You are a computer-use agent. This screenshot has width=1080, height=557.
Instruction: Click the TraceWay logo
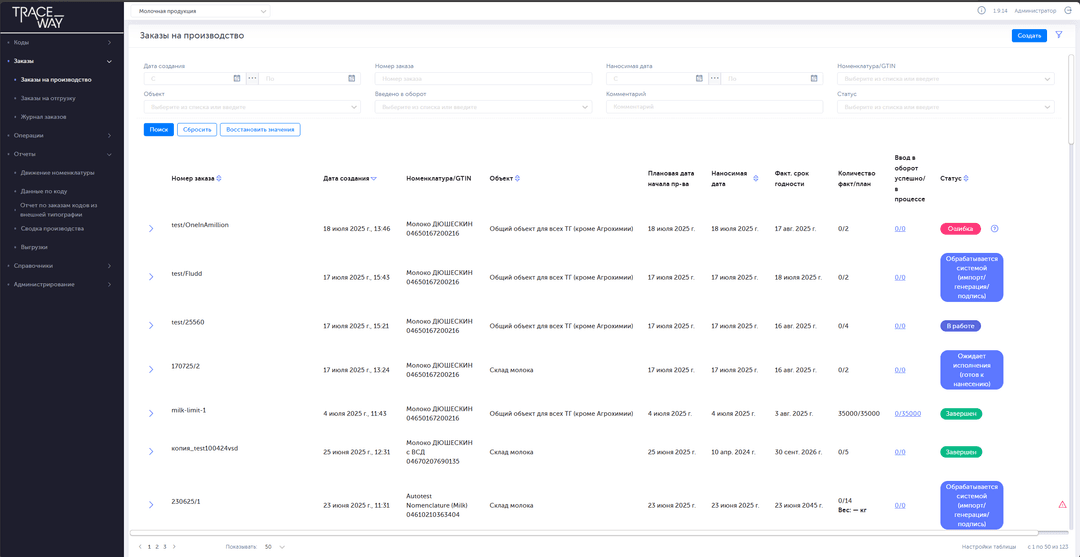[38, 17]
